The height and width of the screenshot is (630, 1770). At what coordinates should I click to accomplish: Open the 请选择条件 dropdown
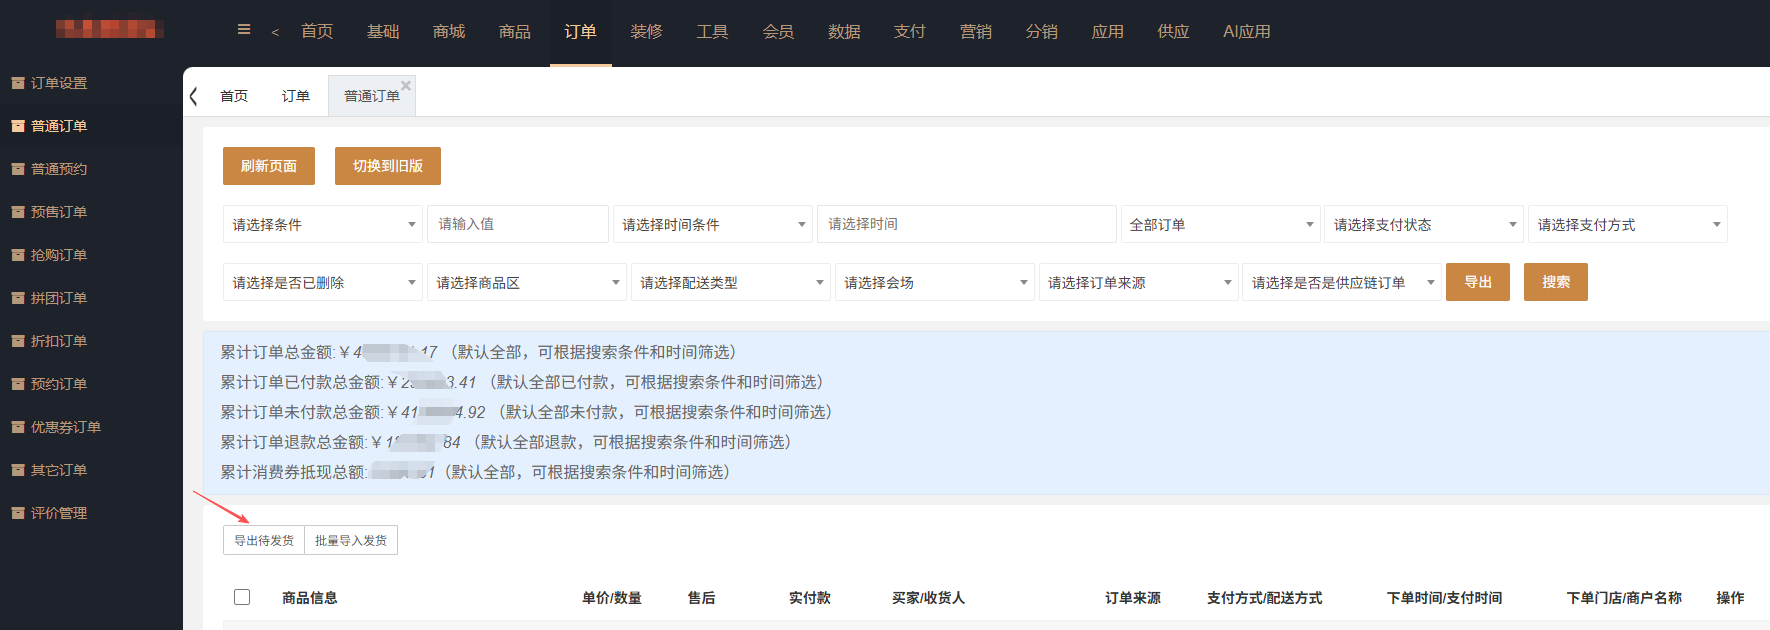pyautogui.click(x=323, y=225)
